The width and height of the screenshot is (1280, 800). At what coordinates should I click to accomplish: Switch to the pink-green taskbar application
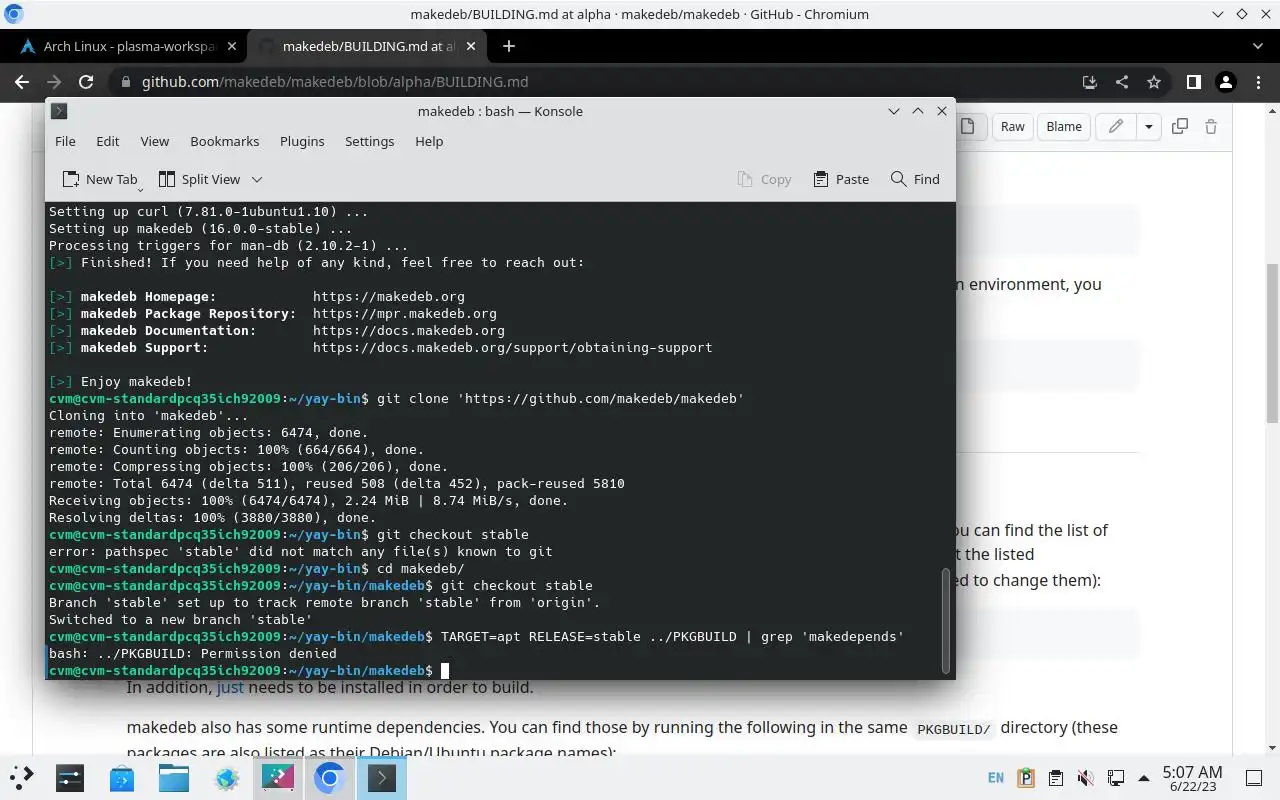(x=278, y=778)
